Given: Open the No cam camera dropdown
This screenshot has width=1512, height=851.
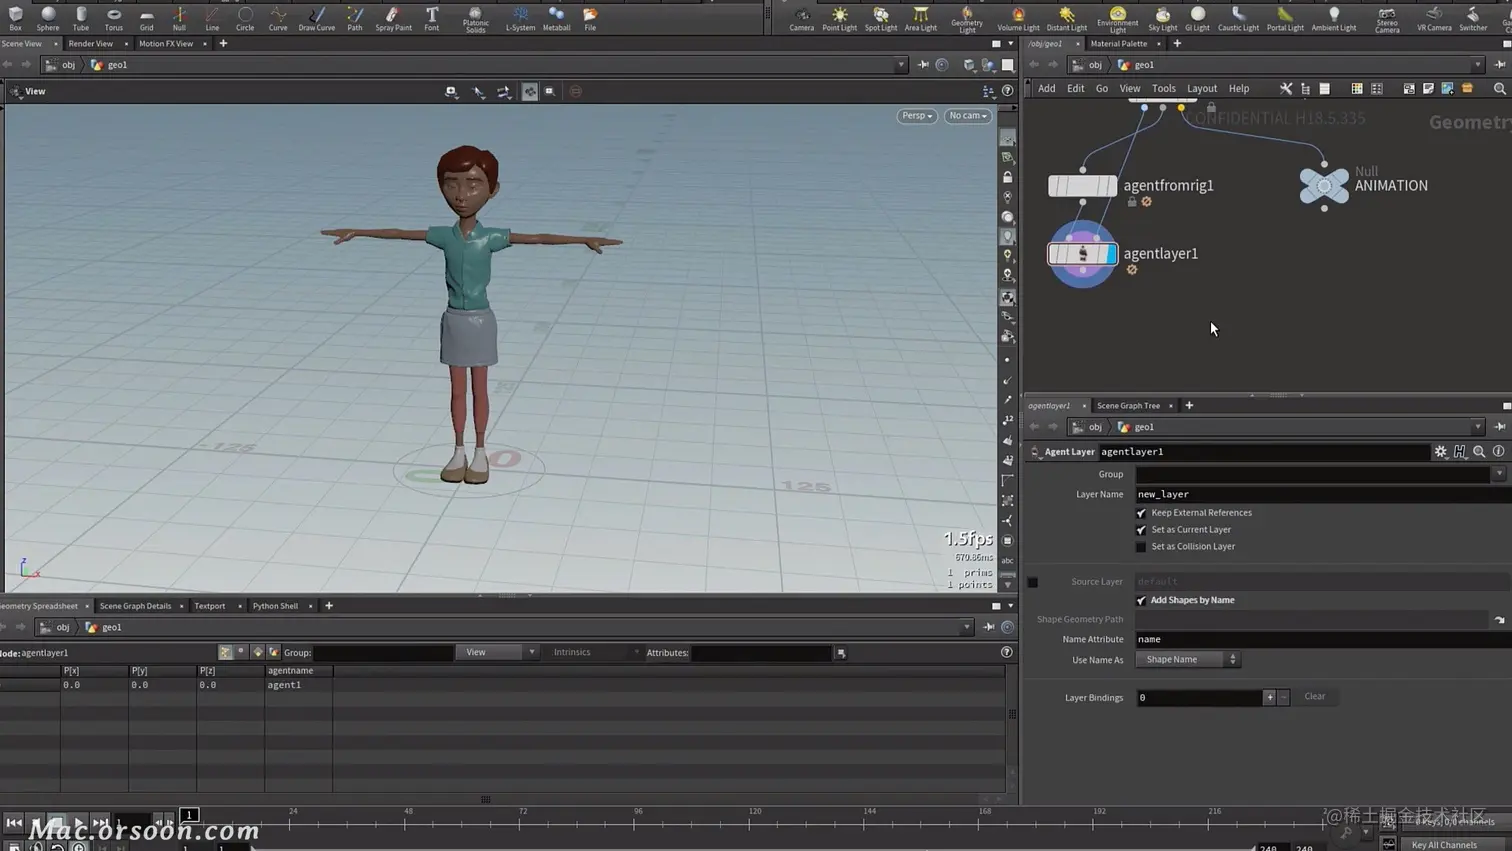Looking at the screenshot, I should pos(967,116).
